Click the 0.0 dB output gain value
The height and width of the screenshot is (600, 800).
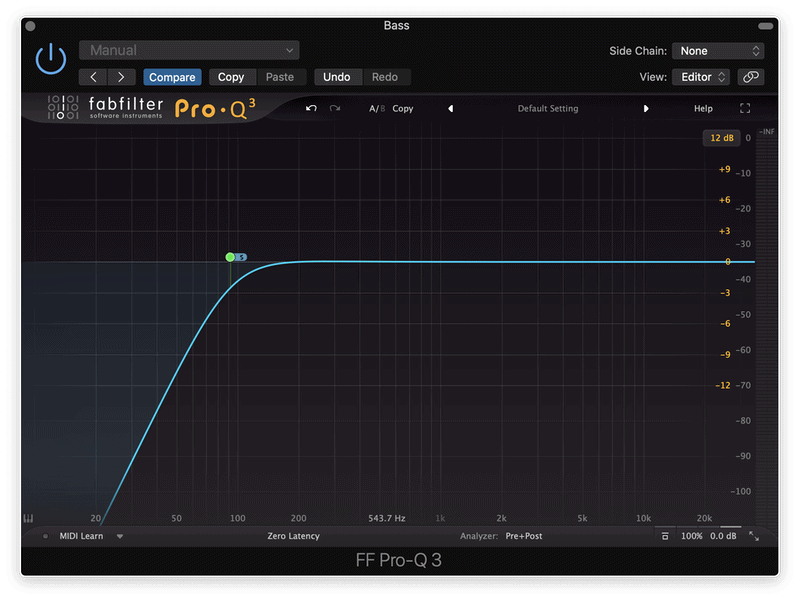723,536
